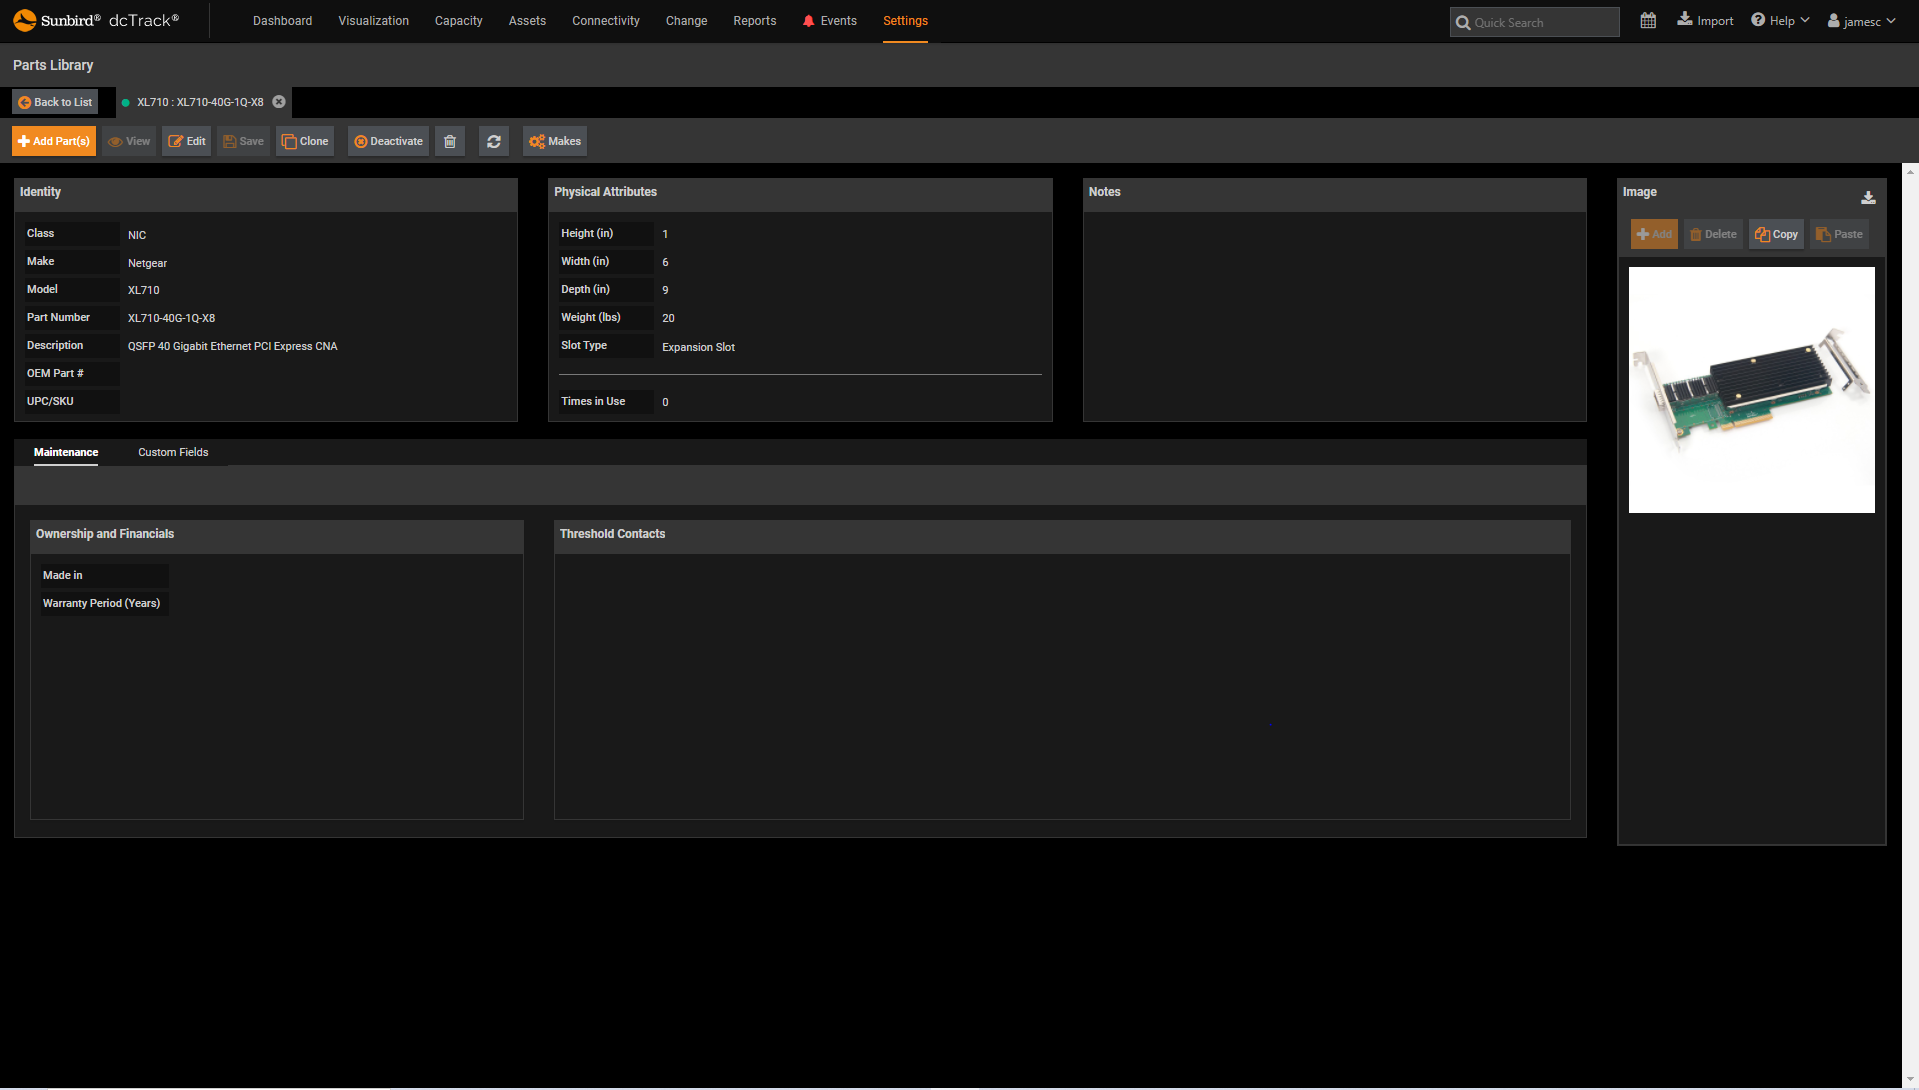Toggle Deactivate for this part

[387, 141]
